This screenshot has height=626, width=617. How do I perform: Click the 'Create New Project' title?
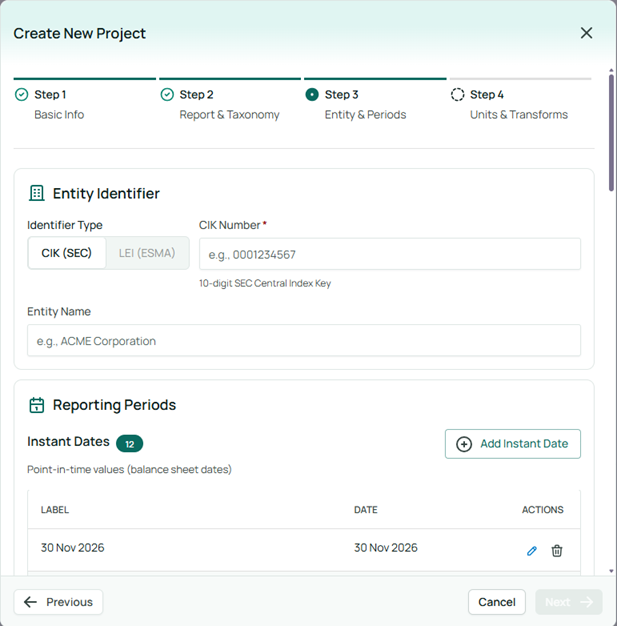[x=79, y=34]
